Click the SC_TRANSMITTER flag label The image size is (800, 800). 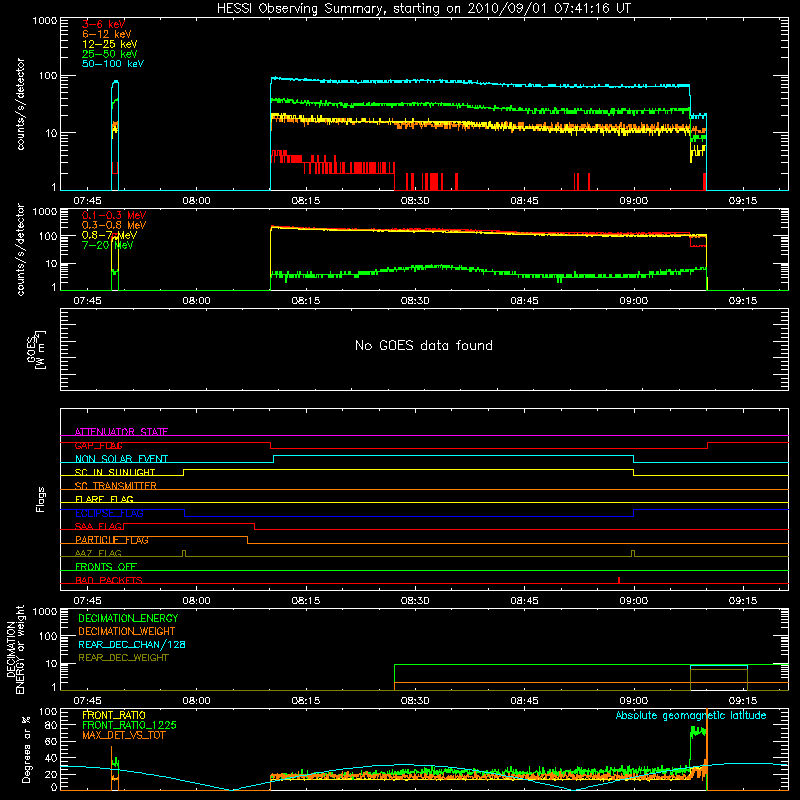[115, 486]
